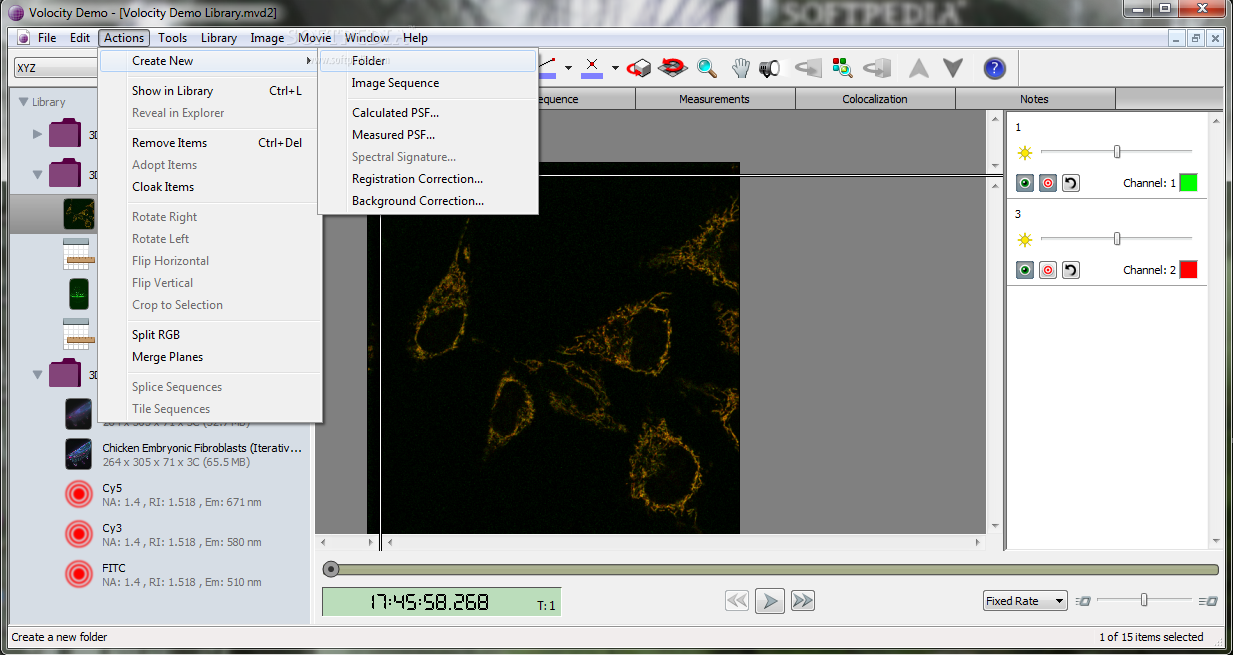Choose Measured PSF... option
The width and height of the screenshot is (1233, 655).
coord(428,135)
